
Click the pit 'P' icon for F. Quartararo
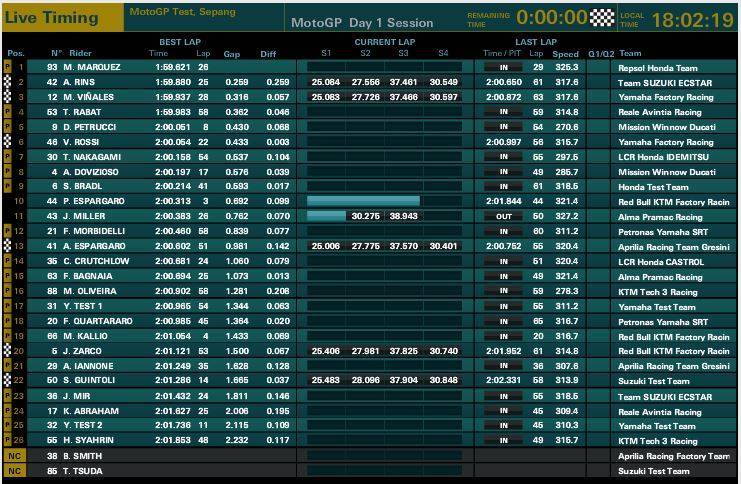click(x=7, y=321)
